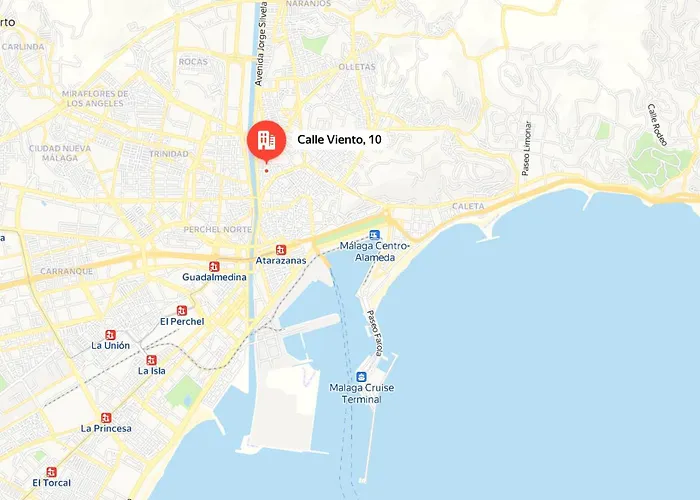Select the Atarazanas metro station icon
This screenshot has height=500, width=700.
[x=281, y=250]
